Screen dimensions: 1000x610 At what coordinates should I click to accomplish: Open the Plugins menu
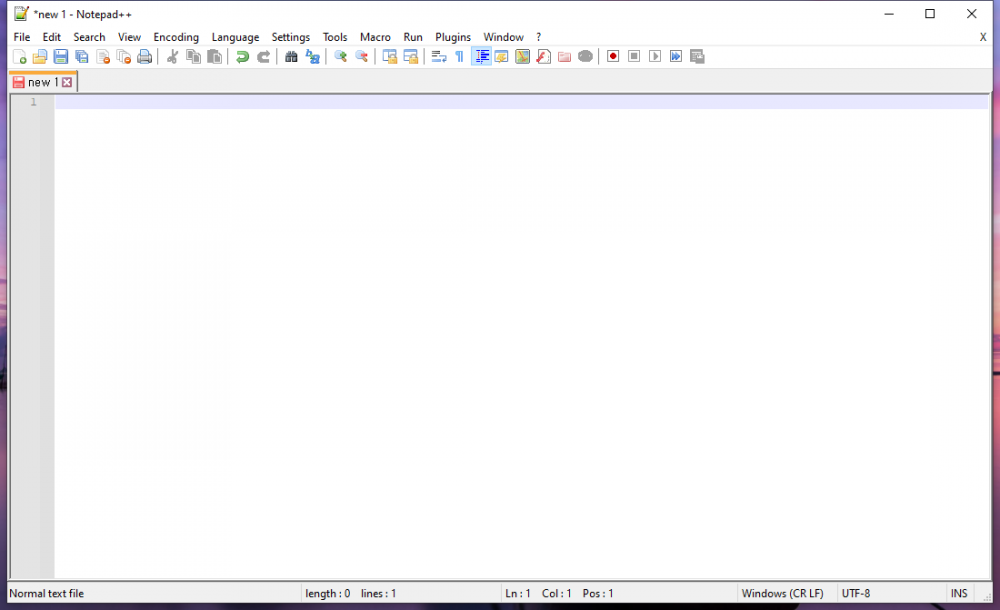coord(453,37)
